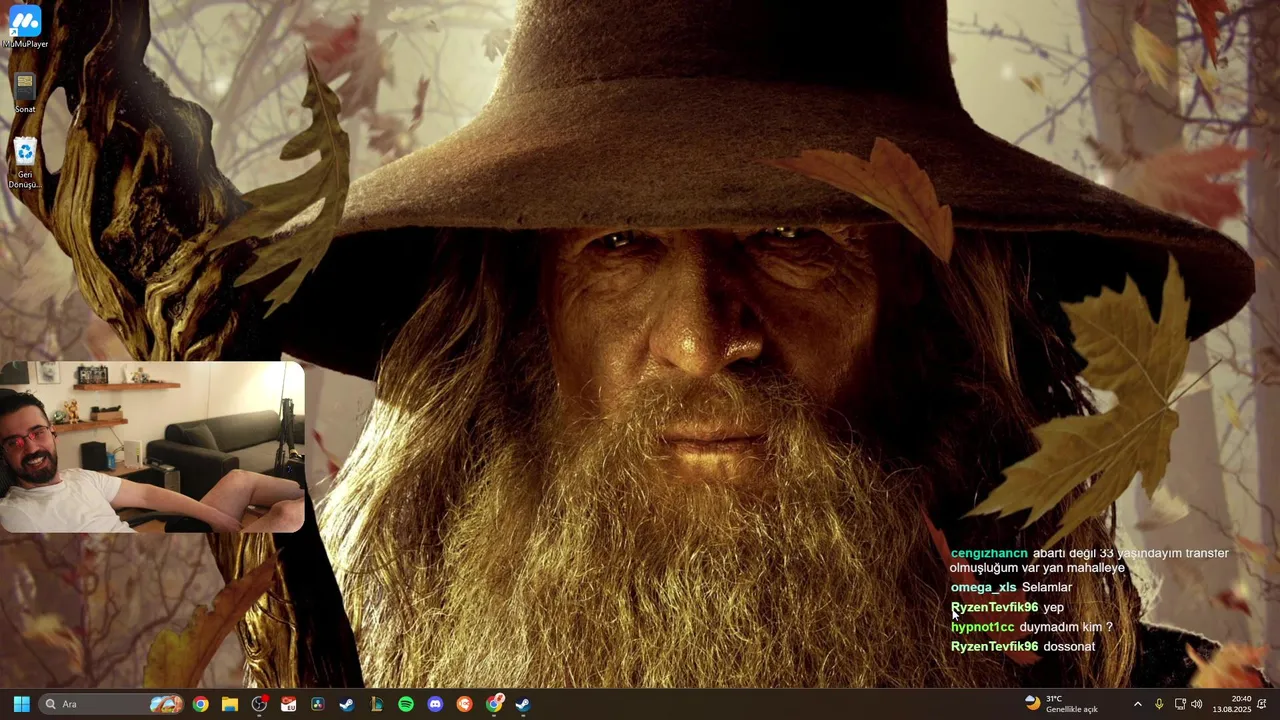
Task: Click chat username hypnot1cc
Action: (982, 627)
